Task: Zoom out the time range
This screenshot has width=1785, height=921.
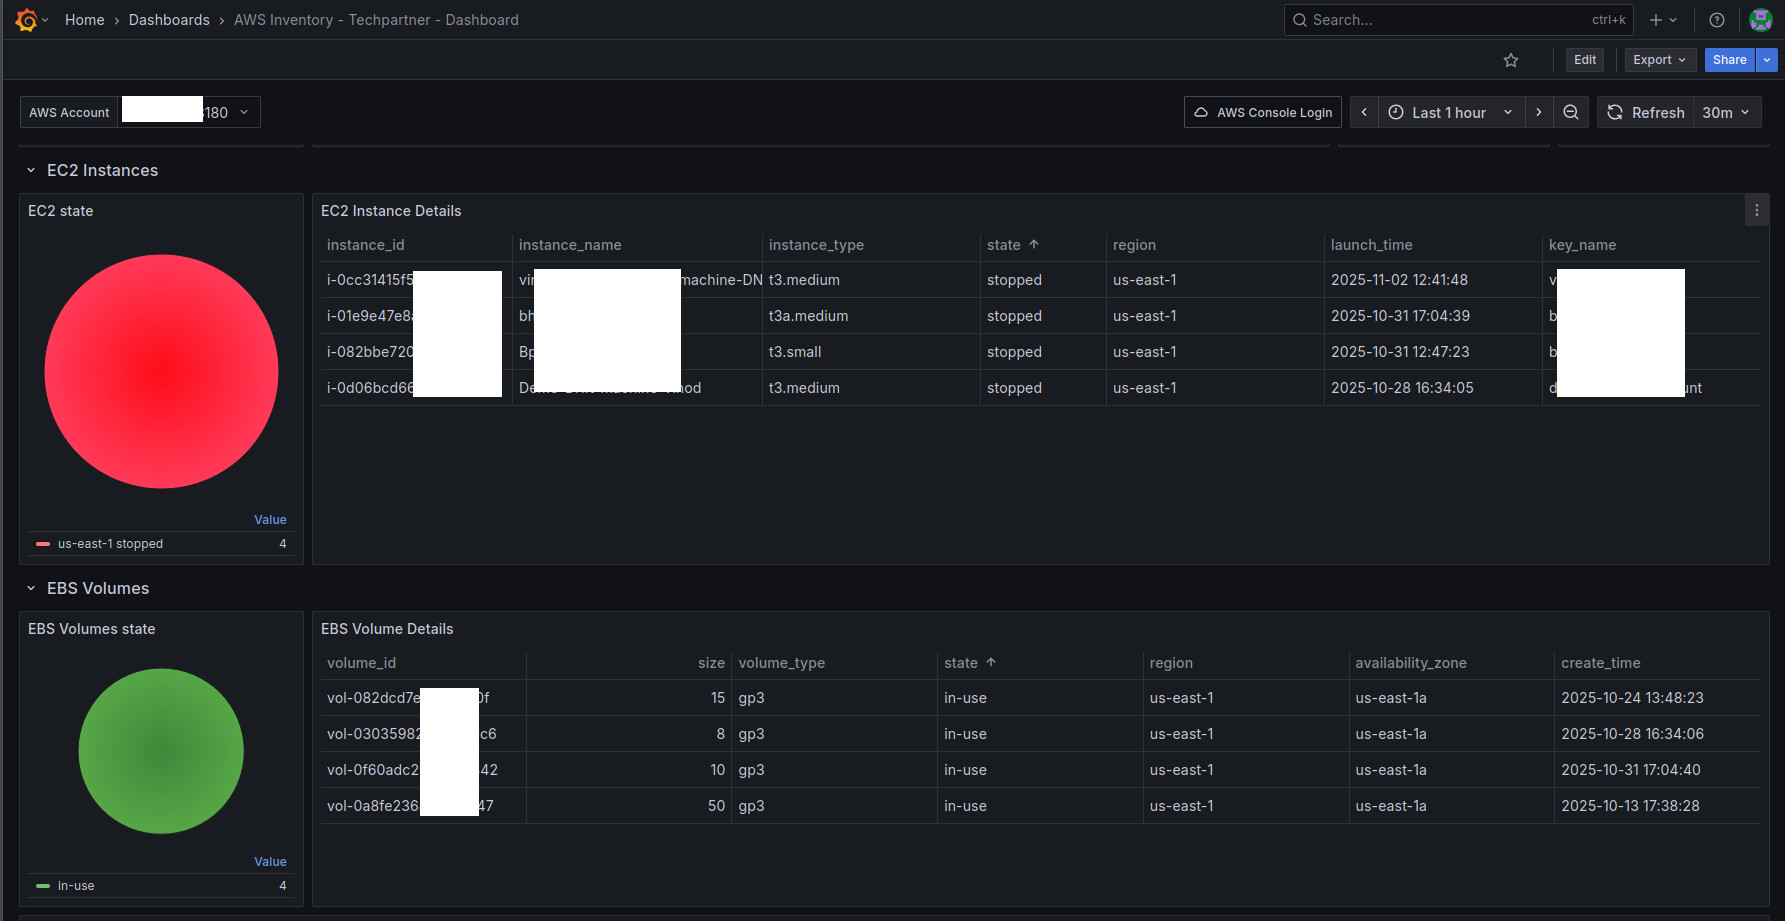Action: tap(1571, 112)
